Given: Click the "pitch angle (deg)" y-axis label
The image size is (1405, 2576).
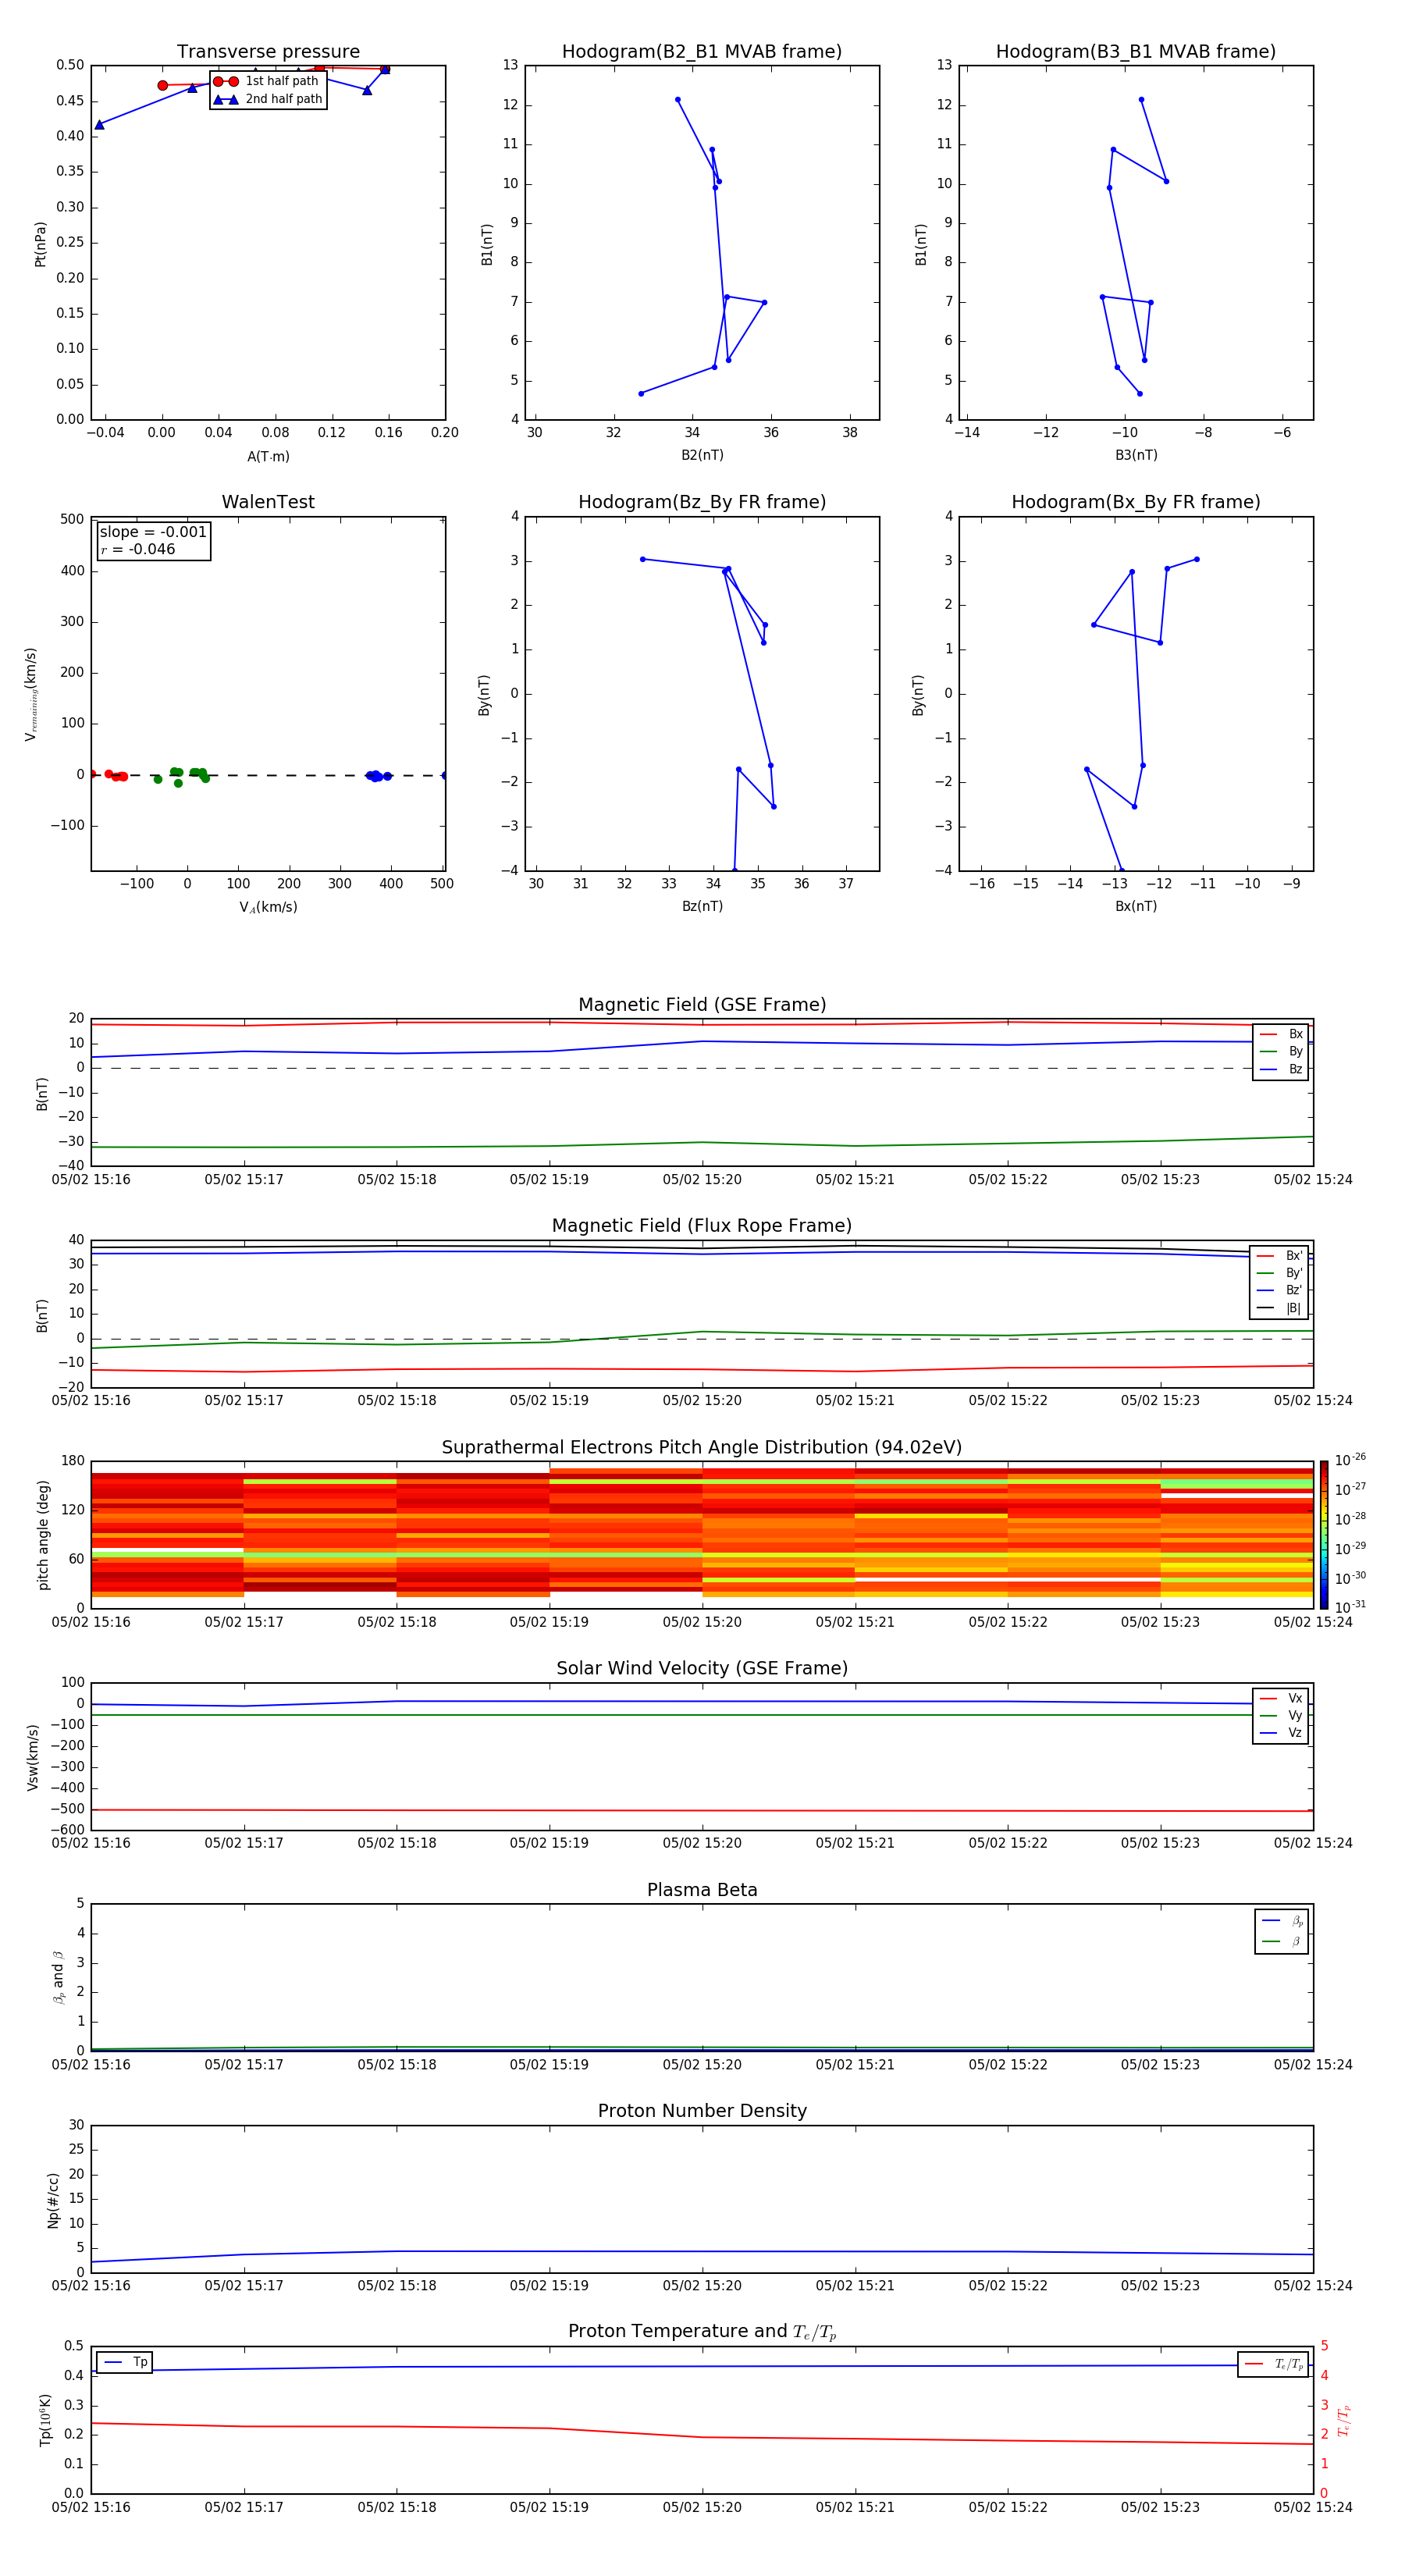Looking at the screenshot, I should click(43, 1535).
